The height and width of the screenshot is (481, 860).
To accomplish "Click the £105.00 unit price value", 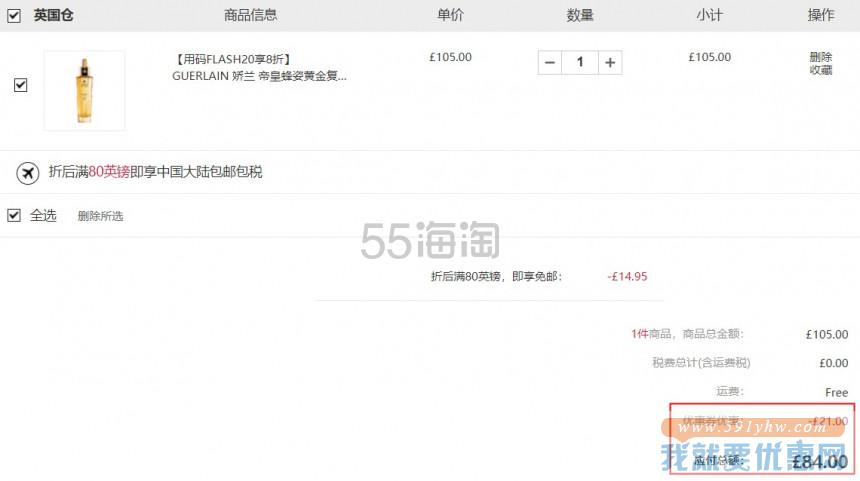I will coord(450,57).
